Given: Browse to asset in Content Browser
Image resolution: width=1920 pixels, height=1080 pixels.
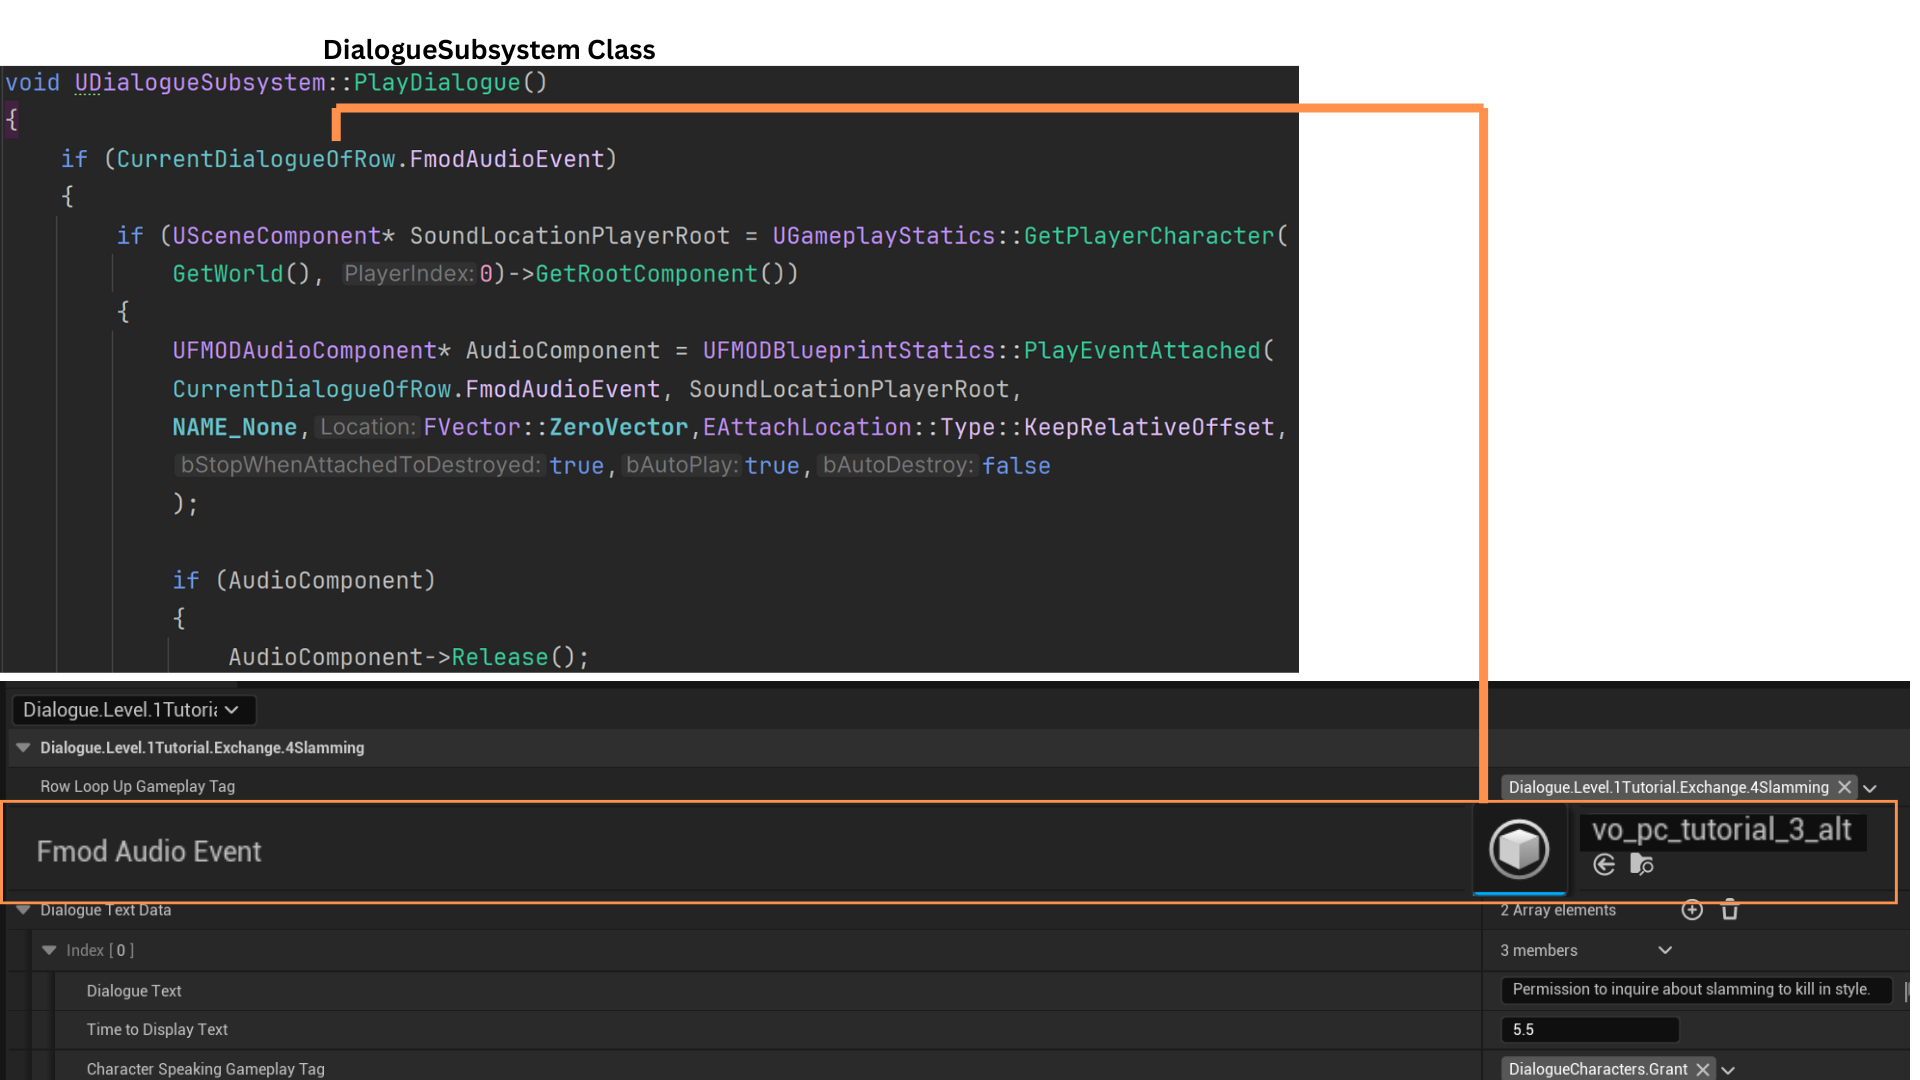Looking at the screenshot, I should point(1641,865).
